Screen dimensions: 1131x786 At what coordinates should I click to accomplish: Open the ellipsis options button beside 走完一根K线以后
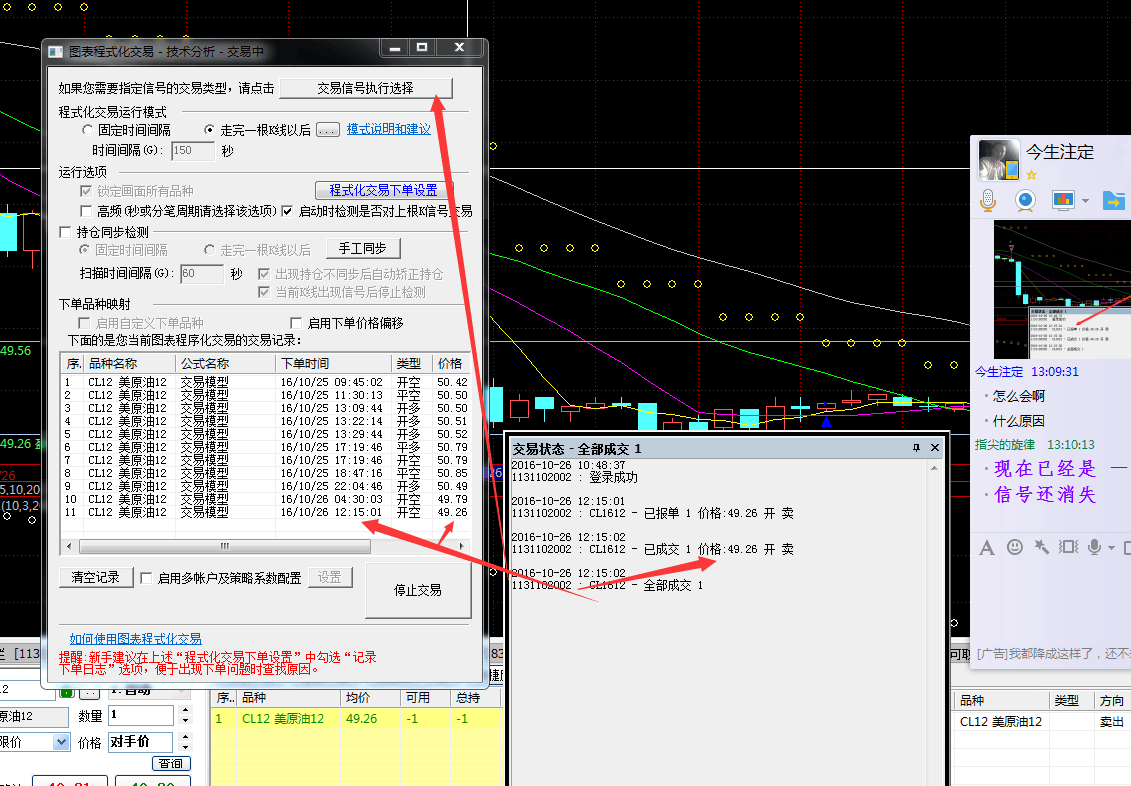(x=327, y=130)
